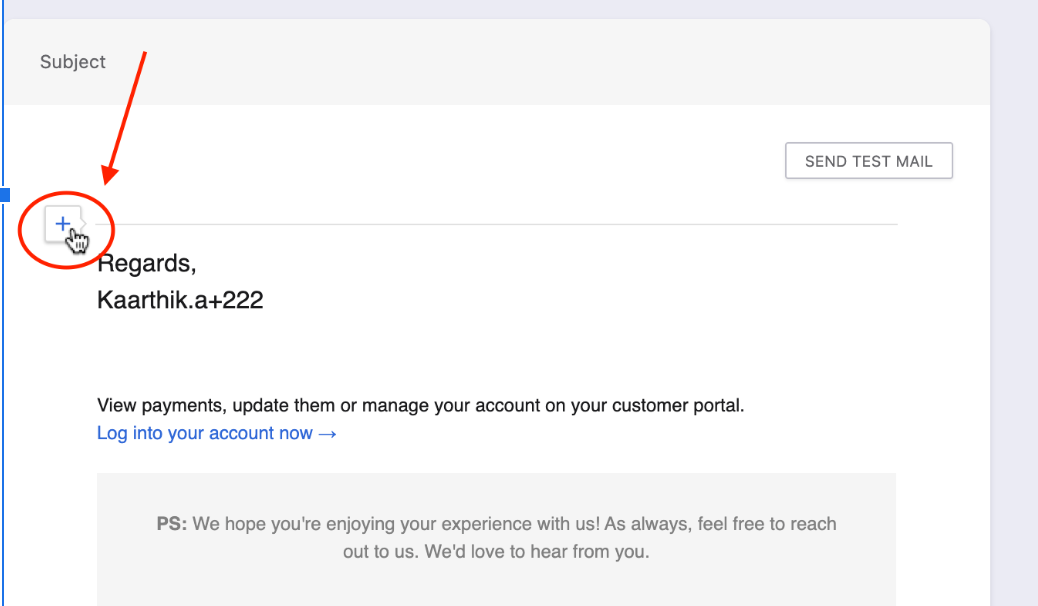Viewport: 1038px width, 606px height.
Task: Place cursor in the 'Regards,' line
Action: click(146, 264)
